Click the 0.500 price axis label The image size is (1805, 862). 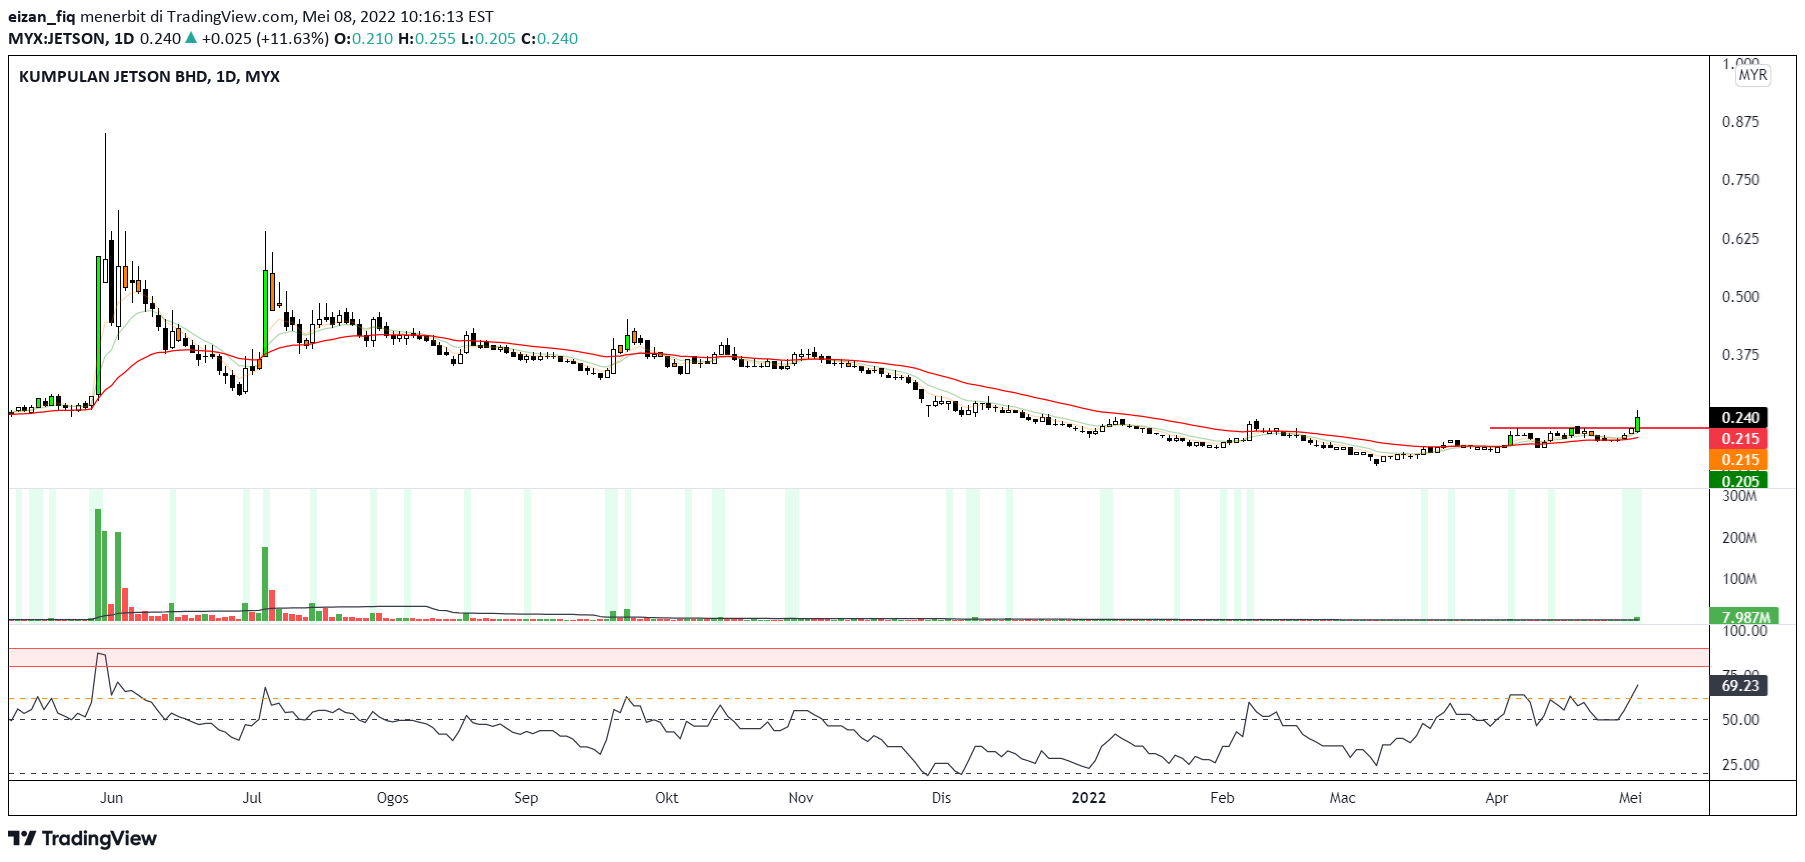[x=1740, y=296]
